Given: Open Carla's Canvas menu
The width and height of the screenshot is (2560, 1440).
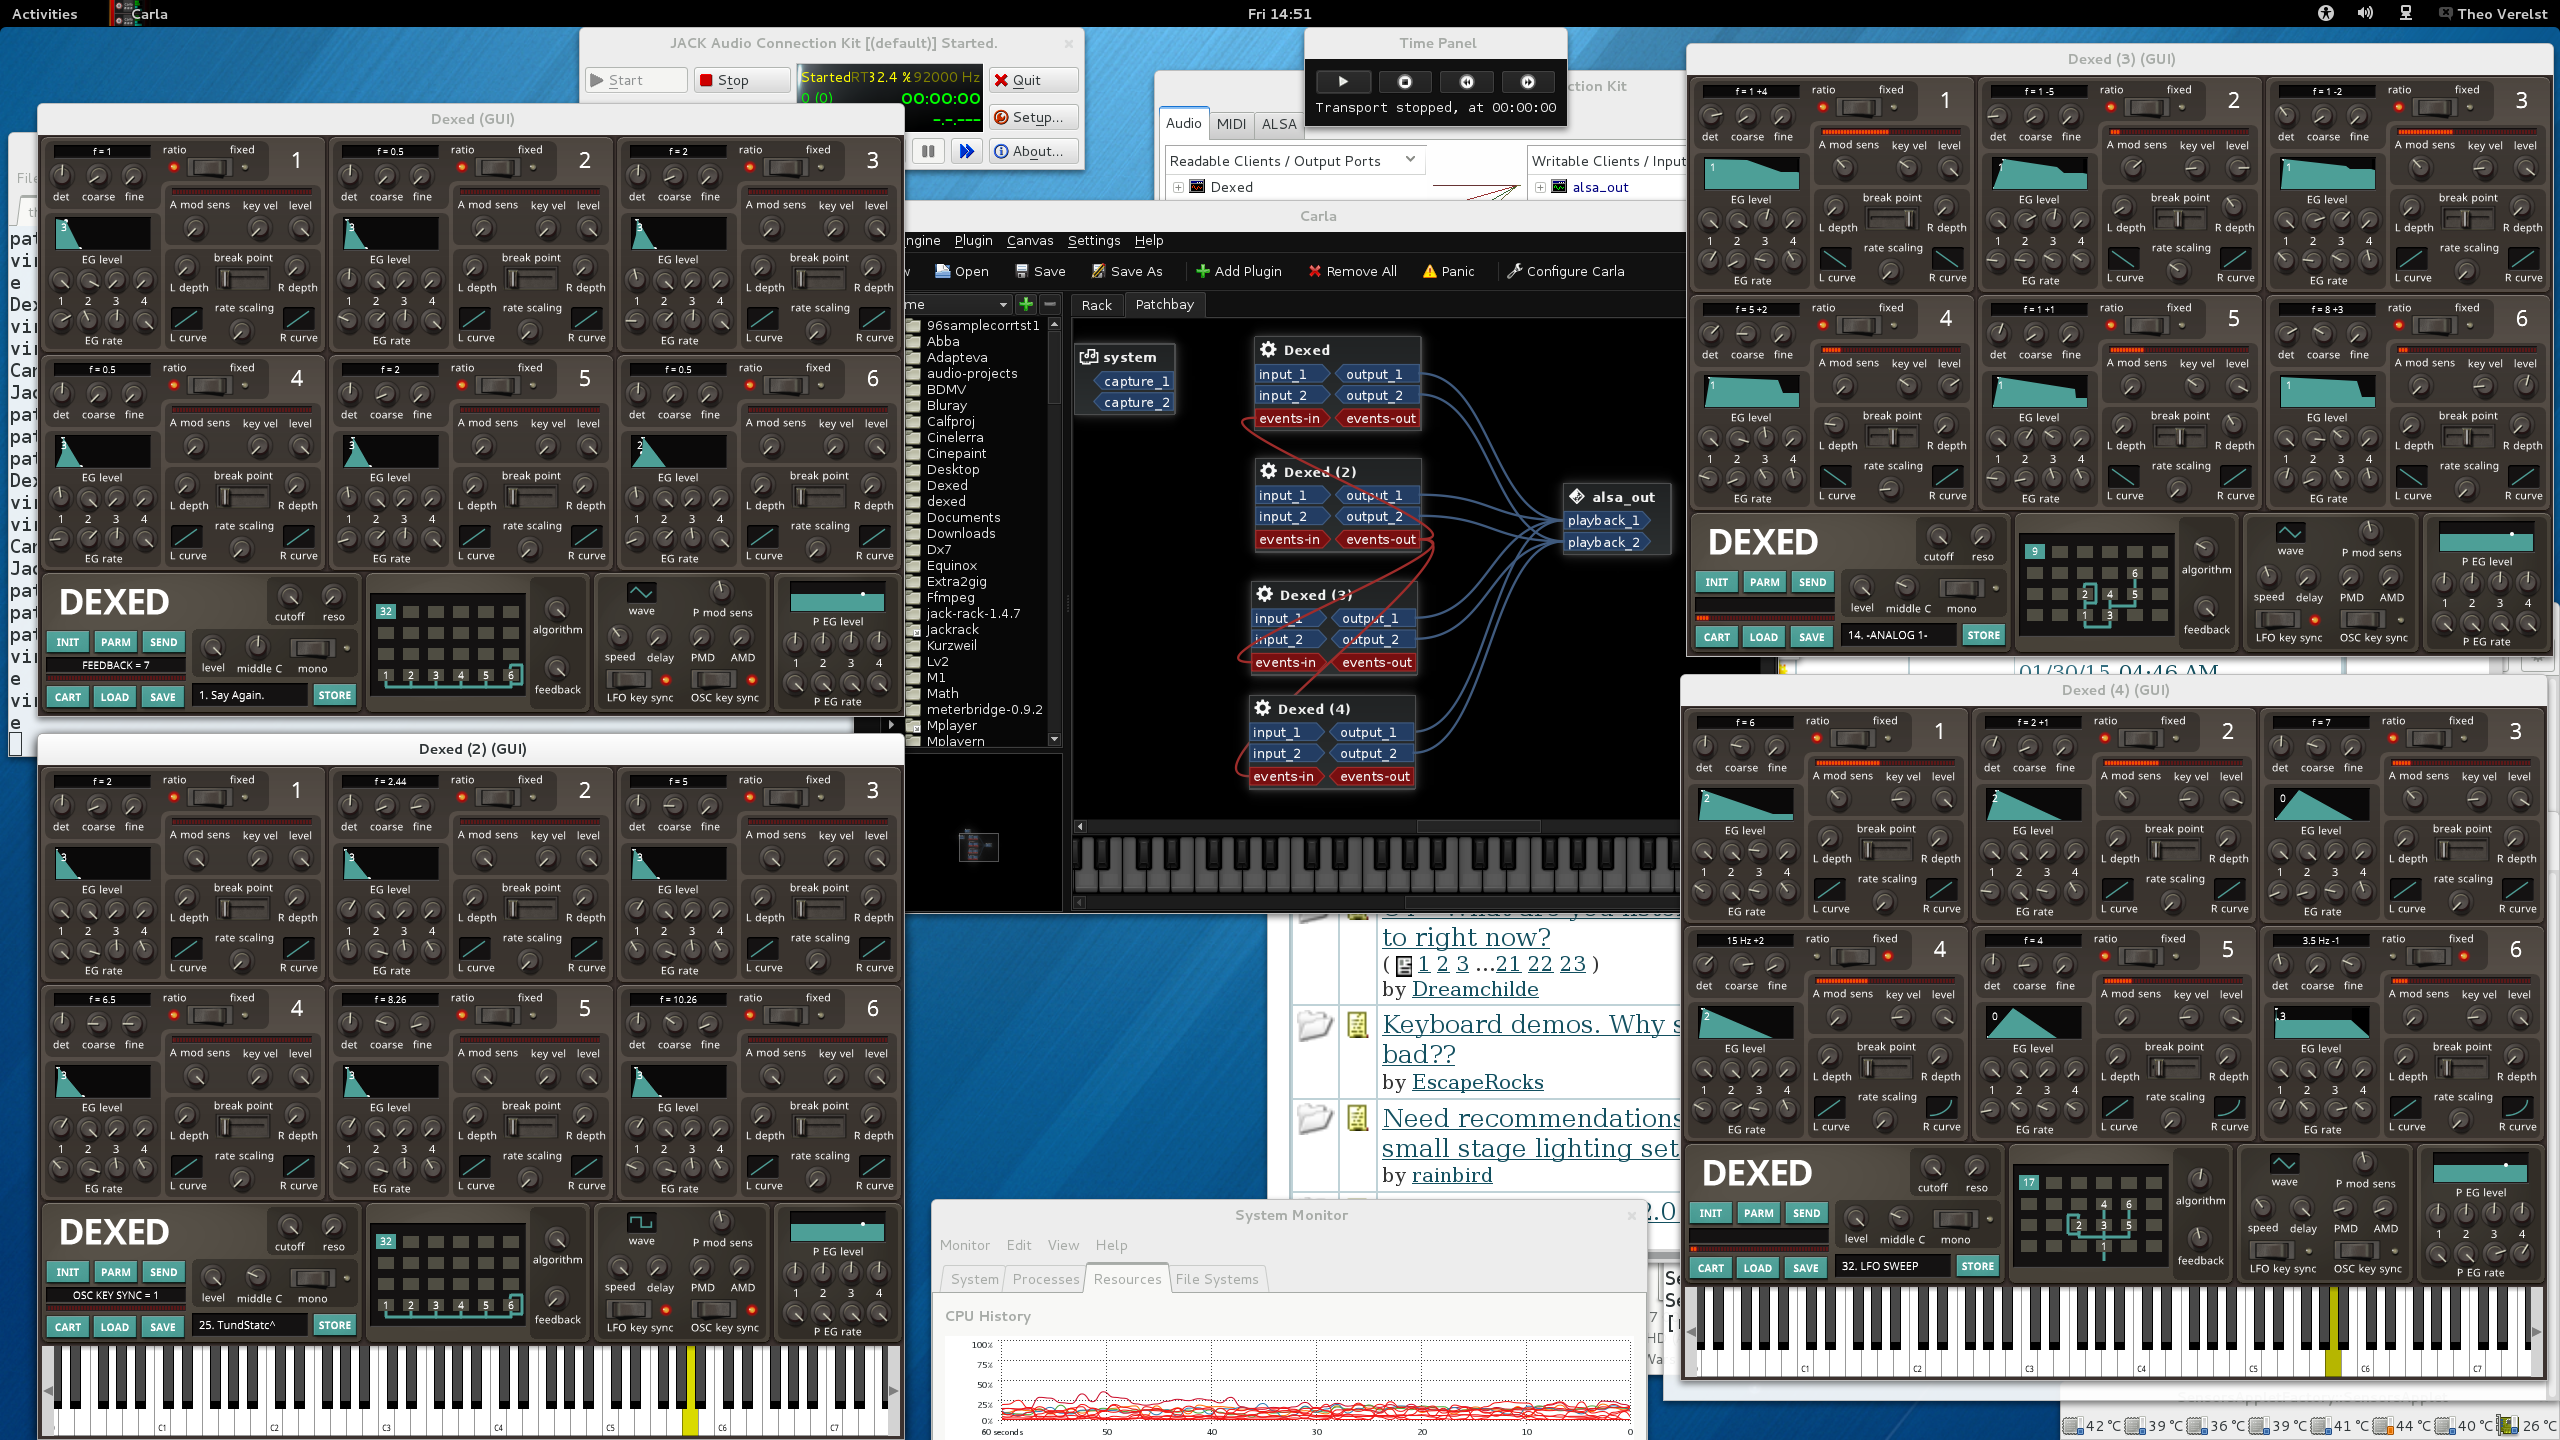Looking at the screenshot, I should [x=1029, y=240].
